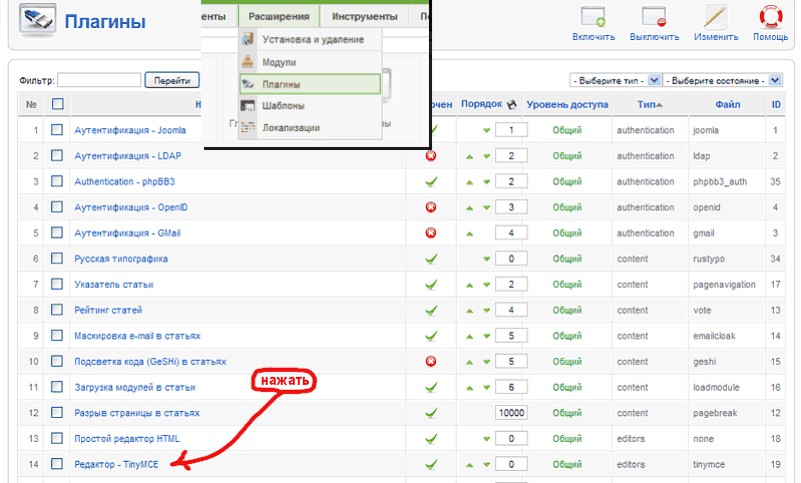Click the Включить (Enable) toolbar icon

click(x=593, y=18)
